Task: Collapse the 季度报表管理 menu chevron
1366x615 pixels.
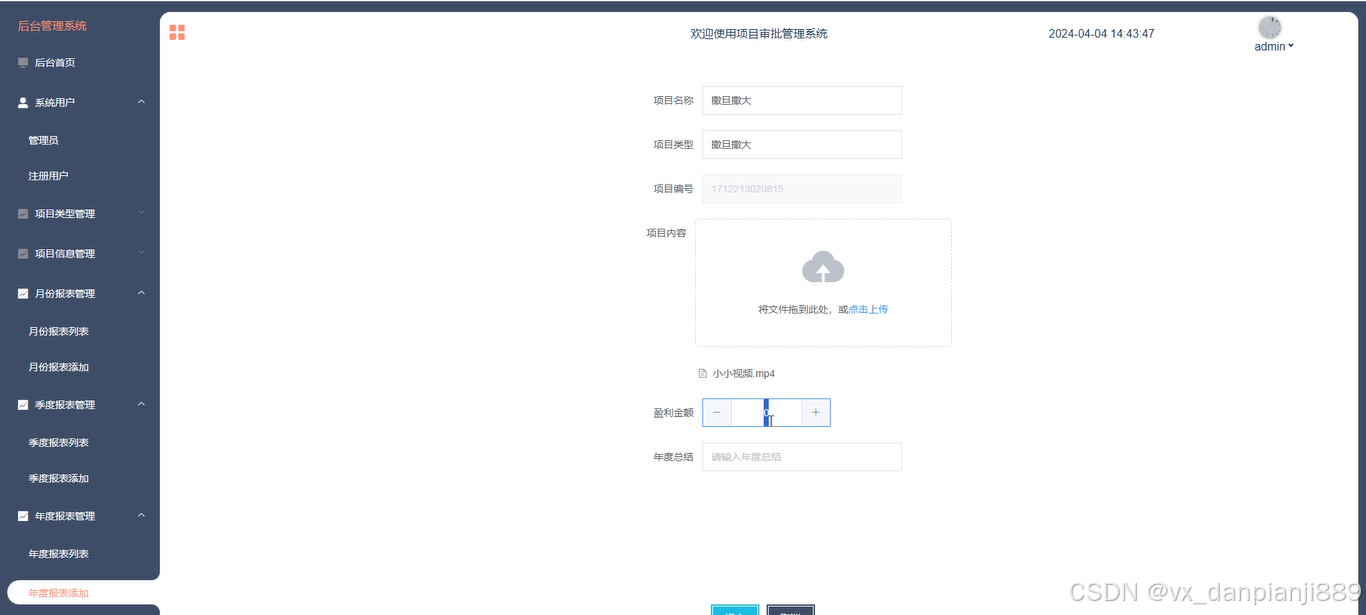Action: [x=141, y=404]
